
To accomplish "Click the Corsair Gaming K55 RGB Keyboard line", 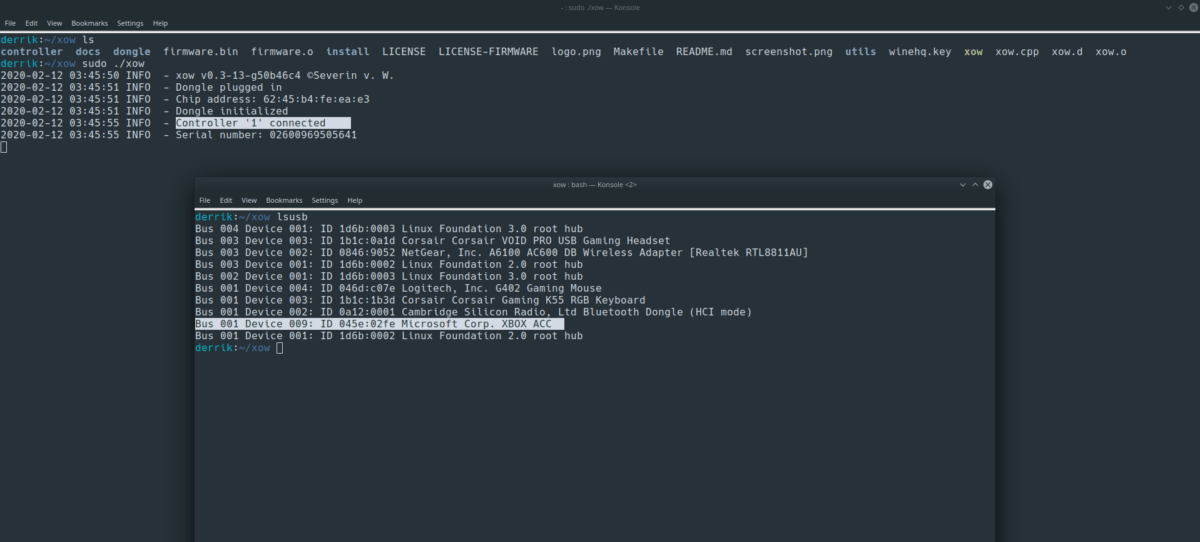I will (420, 301).
